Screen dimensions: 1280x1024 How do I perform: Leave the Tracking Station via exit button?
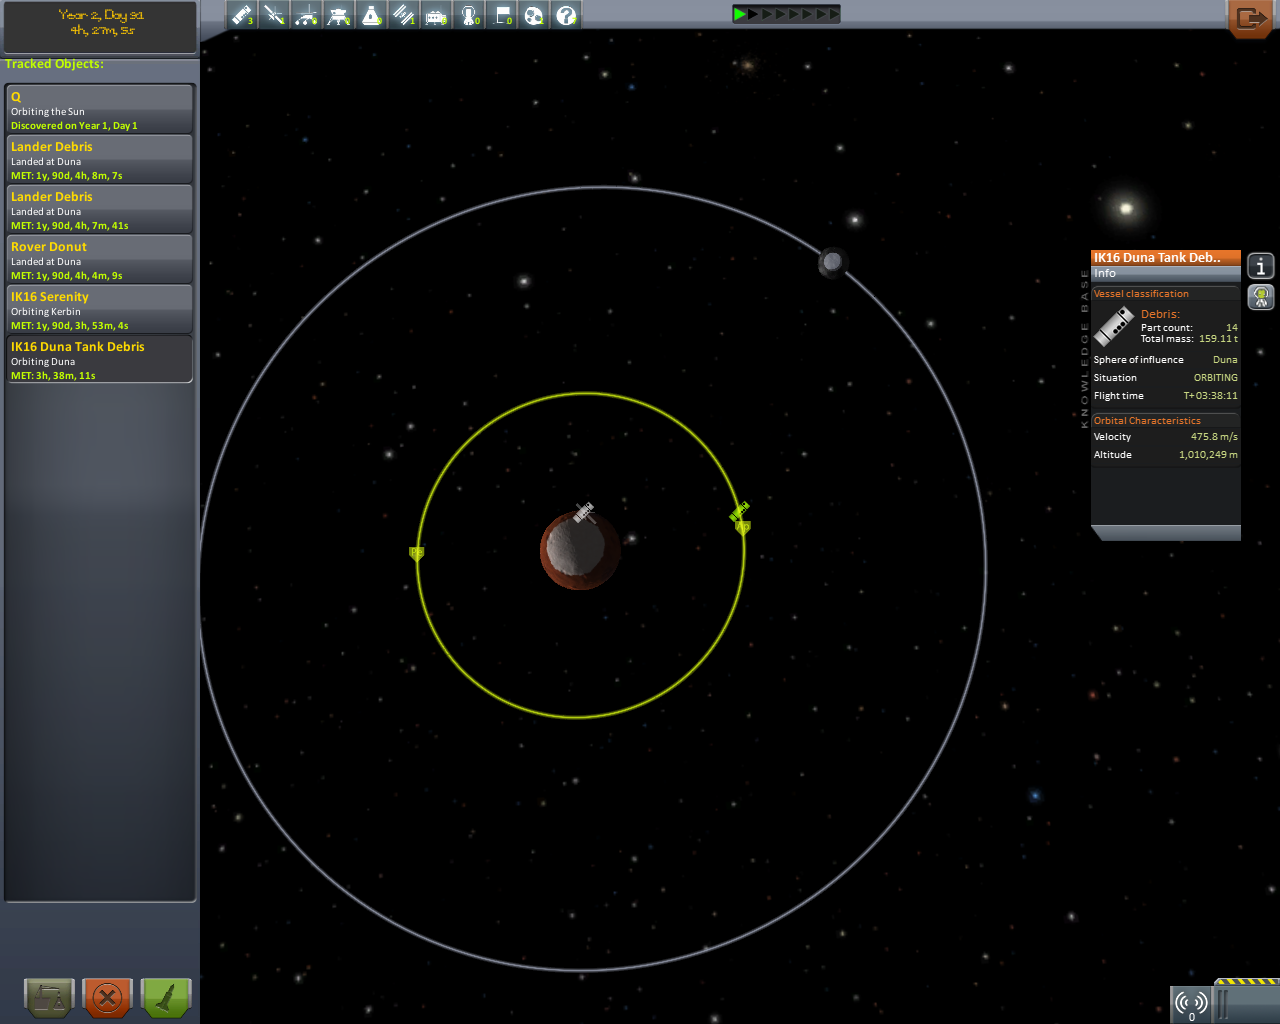coord(1250,18)
